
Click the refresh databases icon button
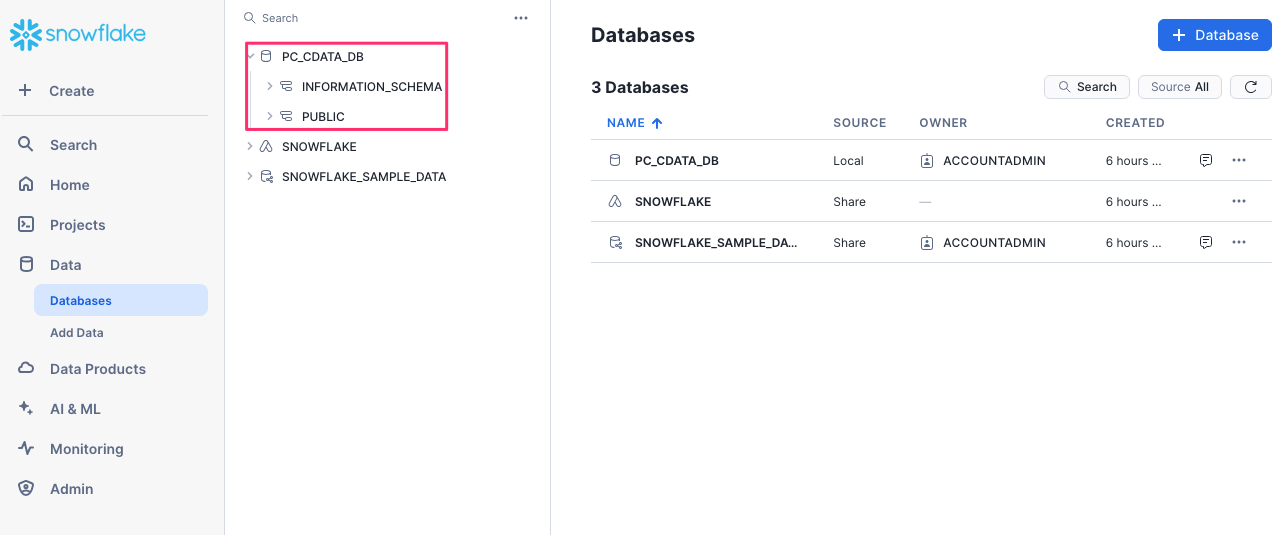(1250, 87)
